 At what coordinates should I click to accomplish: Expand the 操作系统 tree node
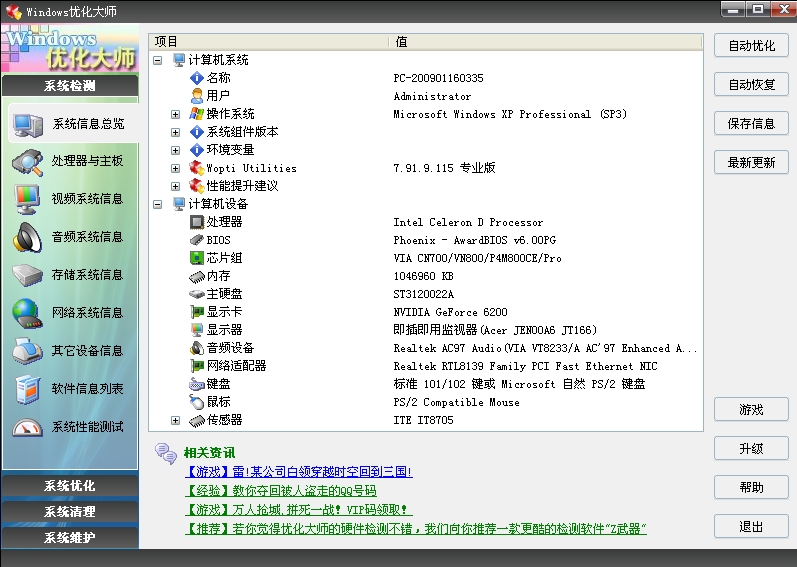coord(176,114)
